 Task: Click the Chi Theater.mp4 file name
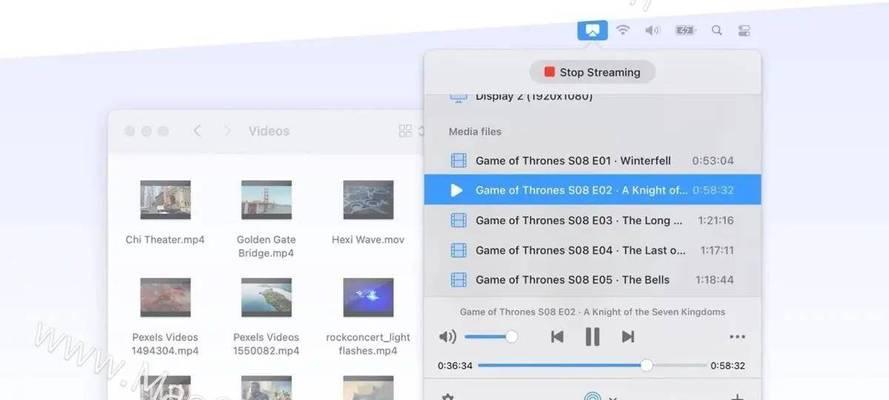[165, 240]
